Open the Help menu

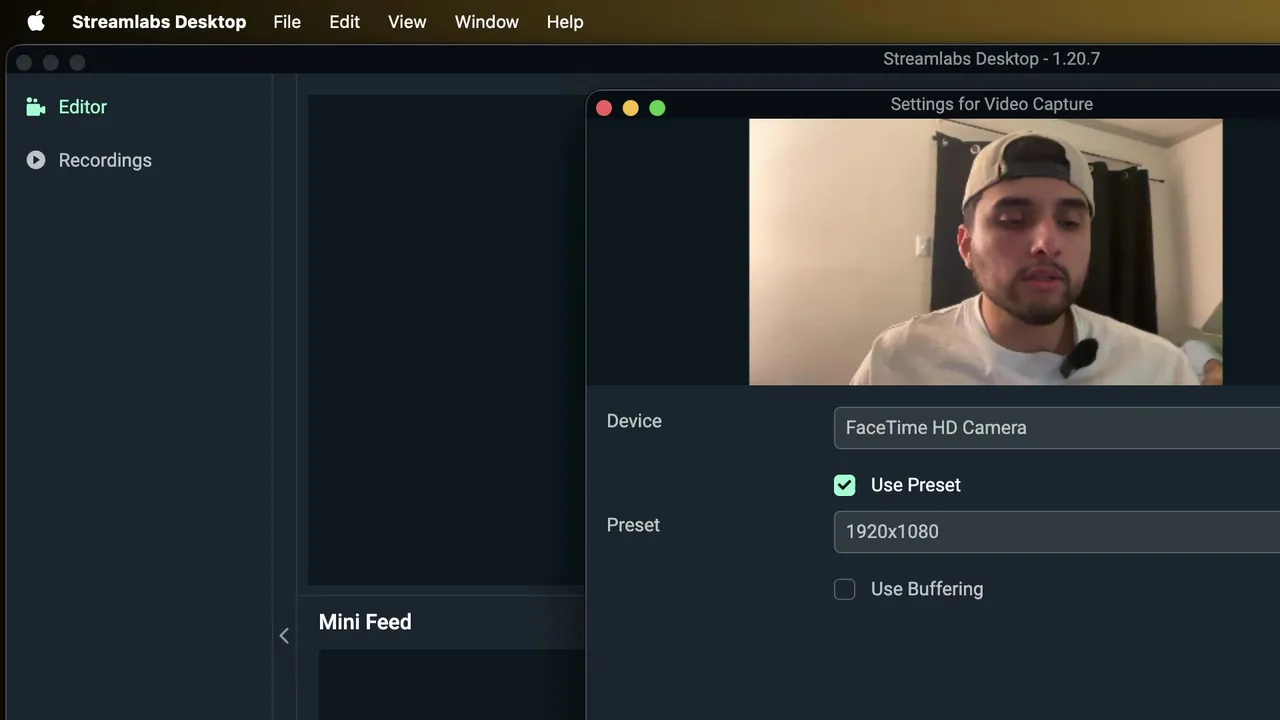click(x=565, y=21)
